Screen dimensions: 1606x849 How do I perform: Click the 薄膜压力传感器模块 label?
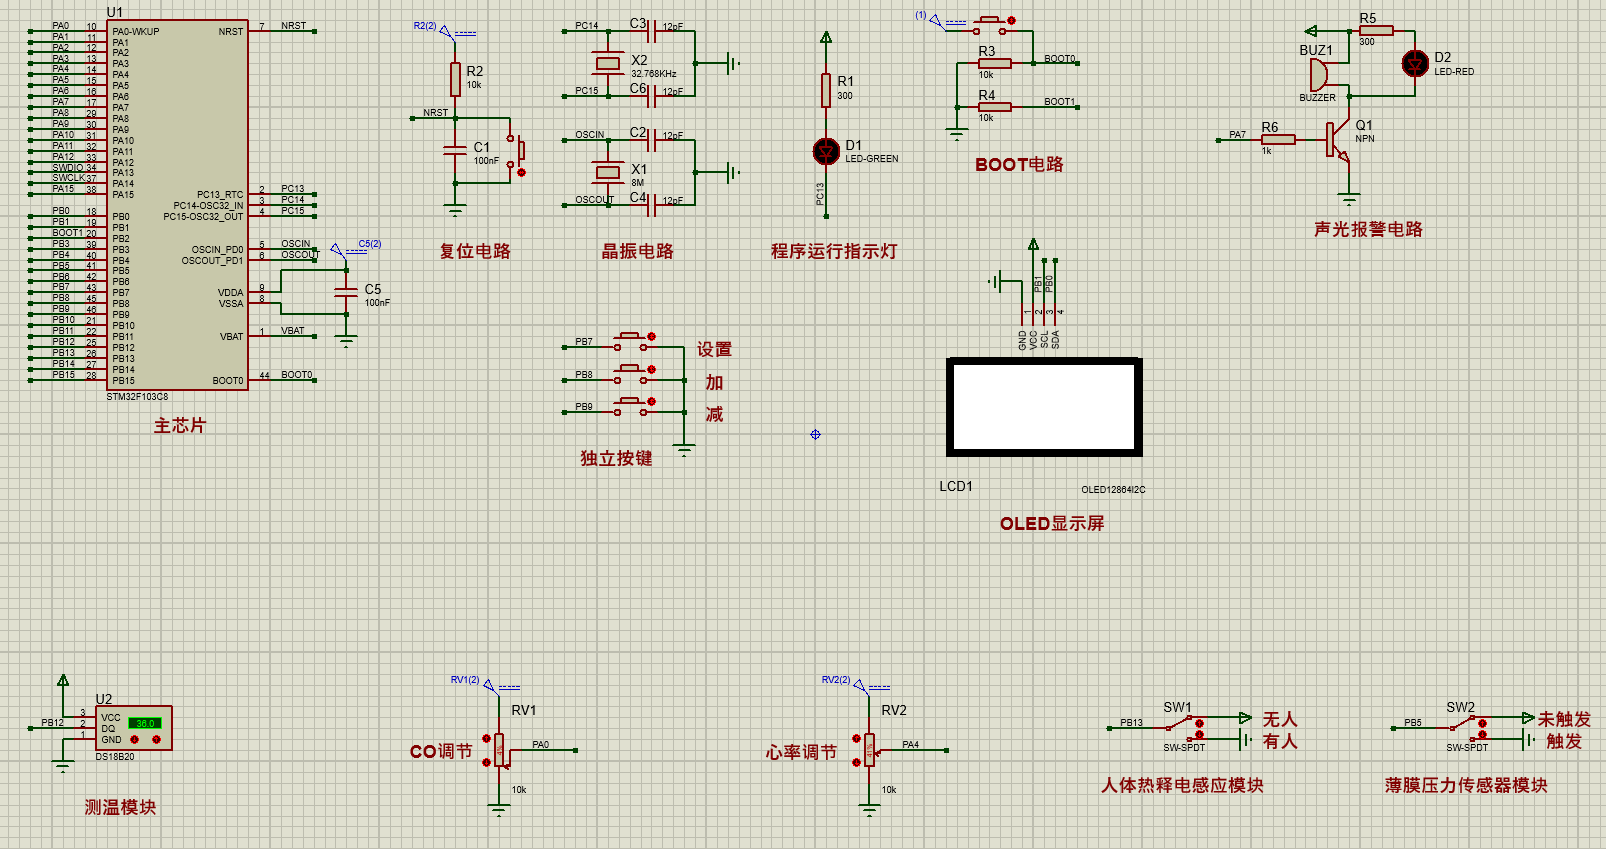point(1466,785)
